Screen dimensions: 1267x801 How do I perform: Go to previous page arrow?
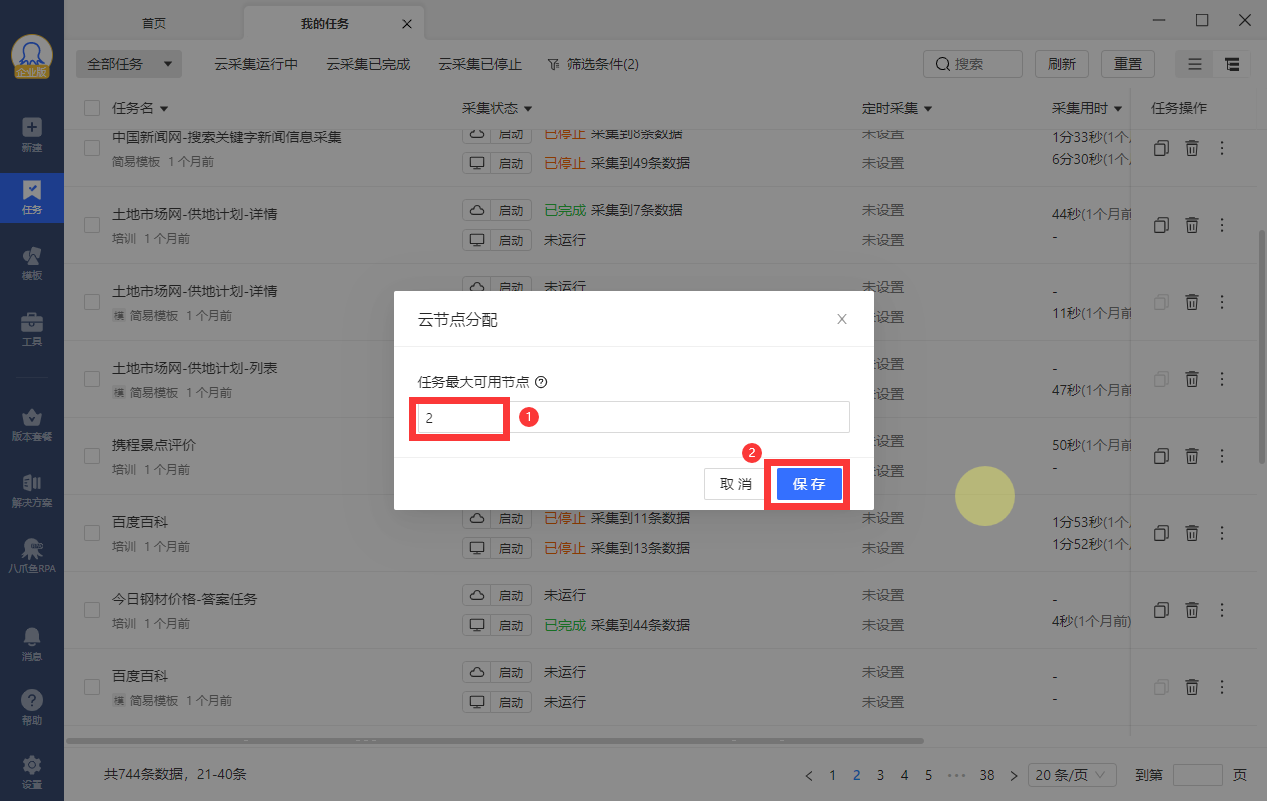[810, 775]
